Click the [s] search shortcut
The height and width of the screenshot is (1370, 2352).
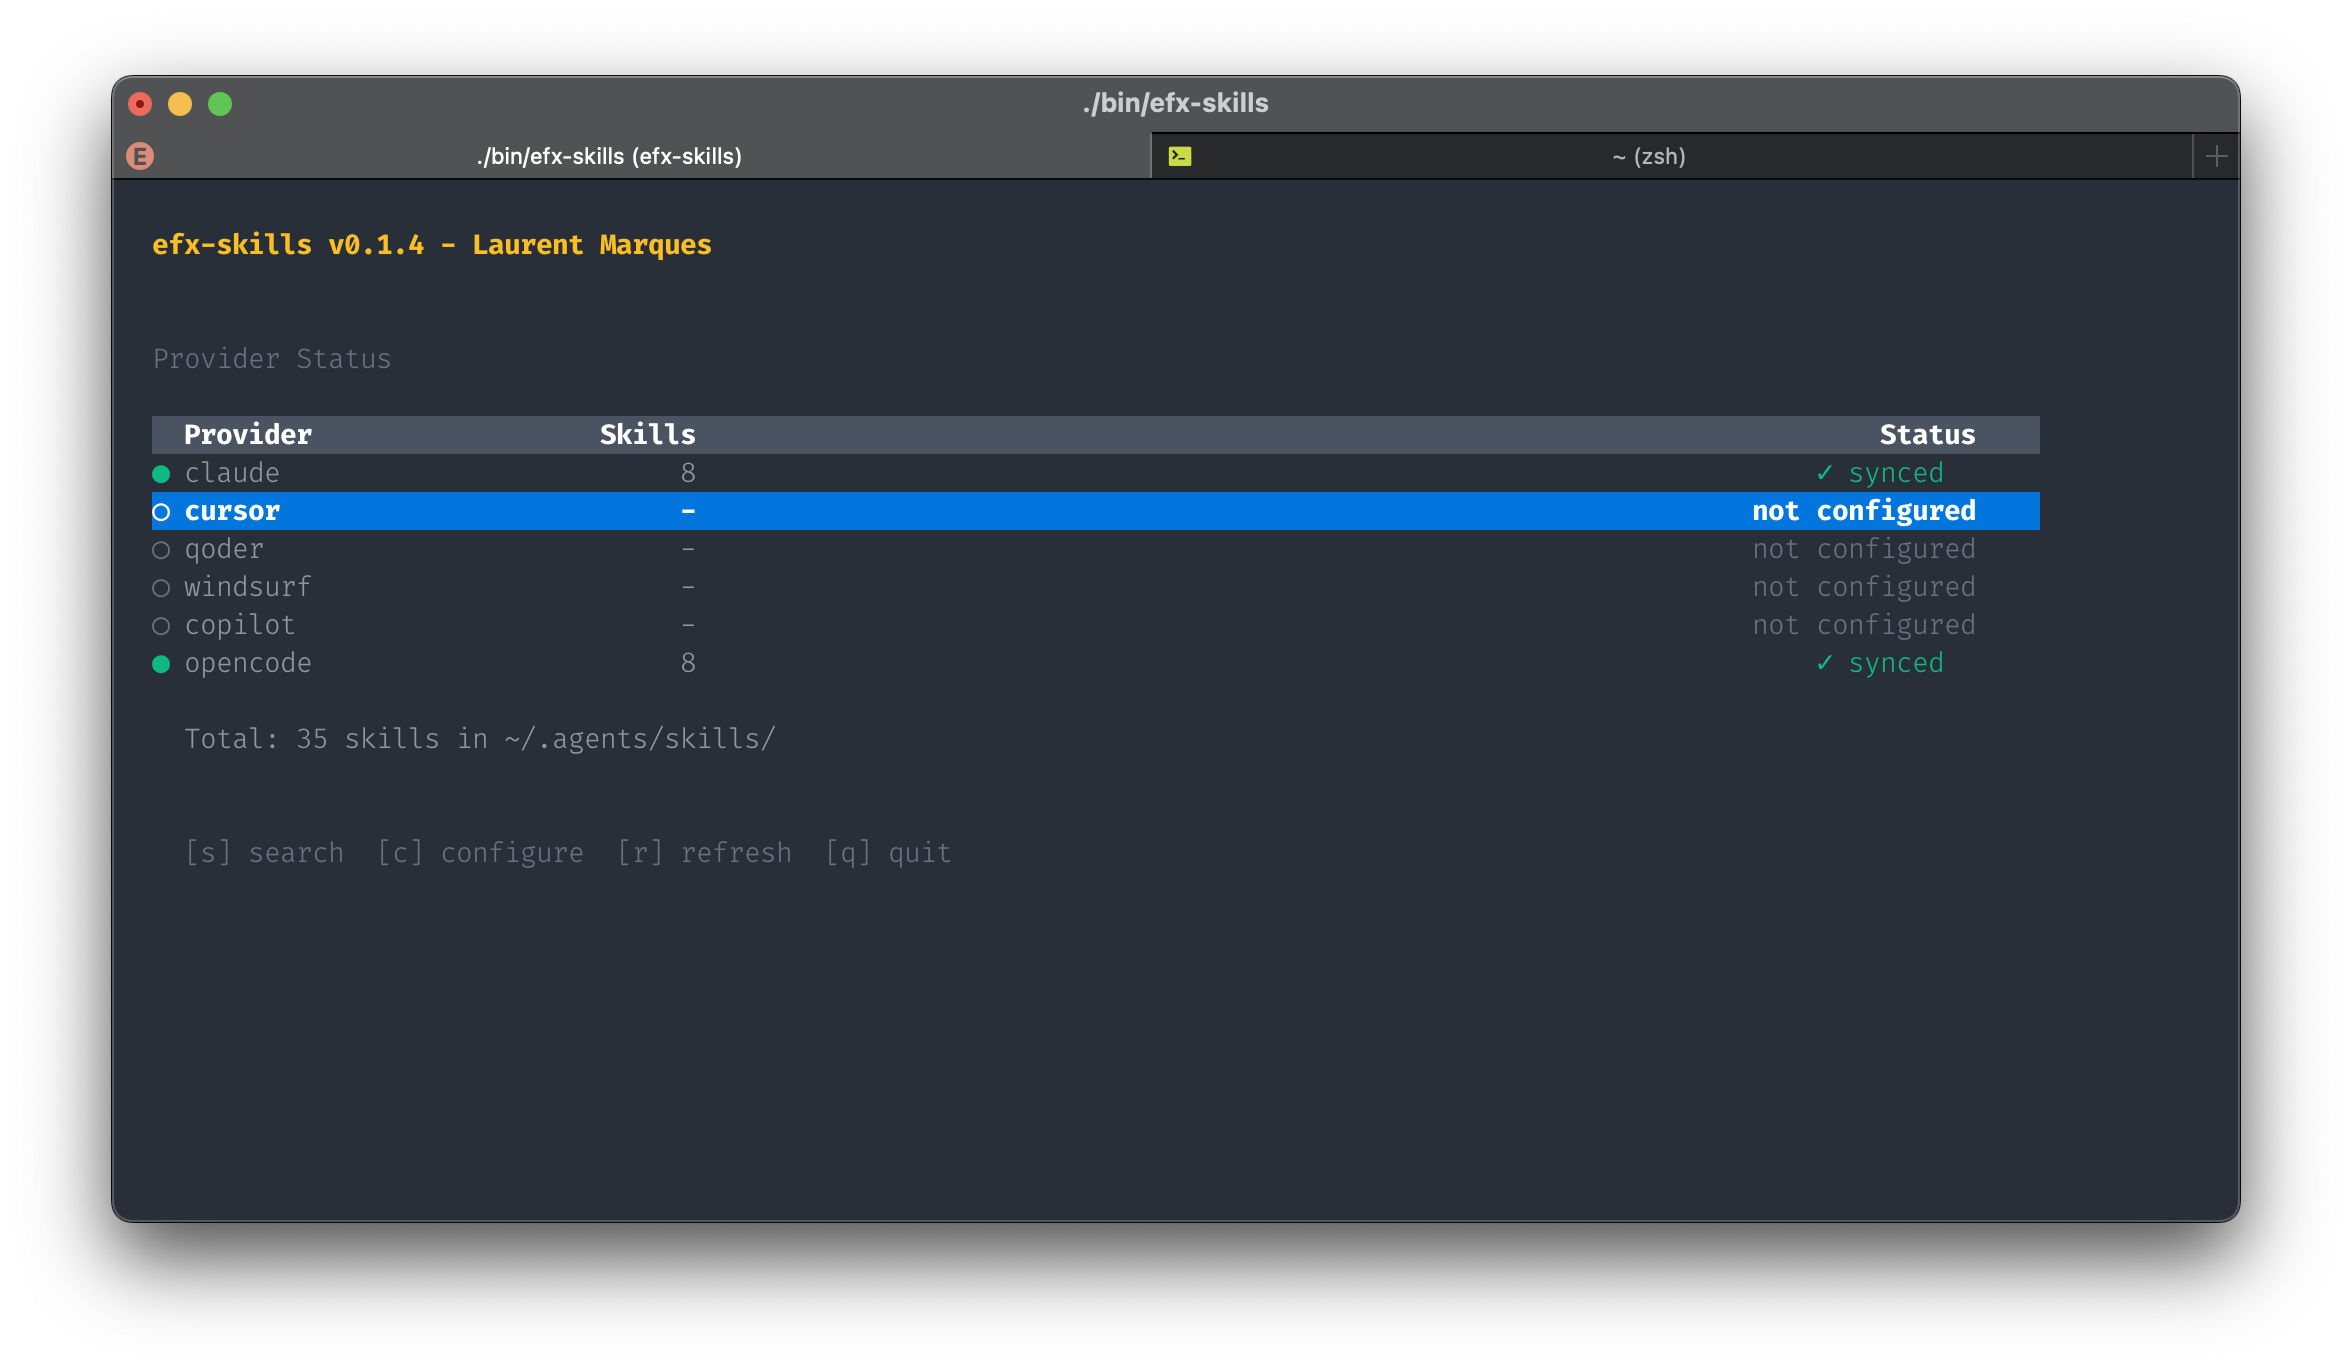pyautogui.click(x=264, y=852)
